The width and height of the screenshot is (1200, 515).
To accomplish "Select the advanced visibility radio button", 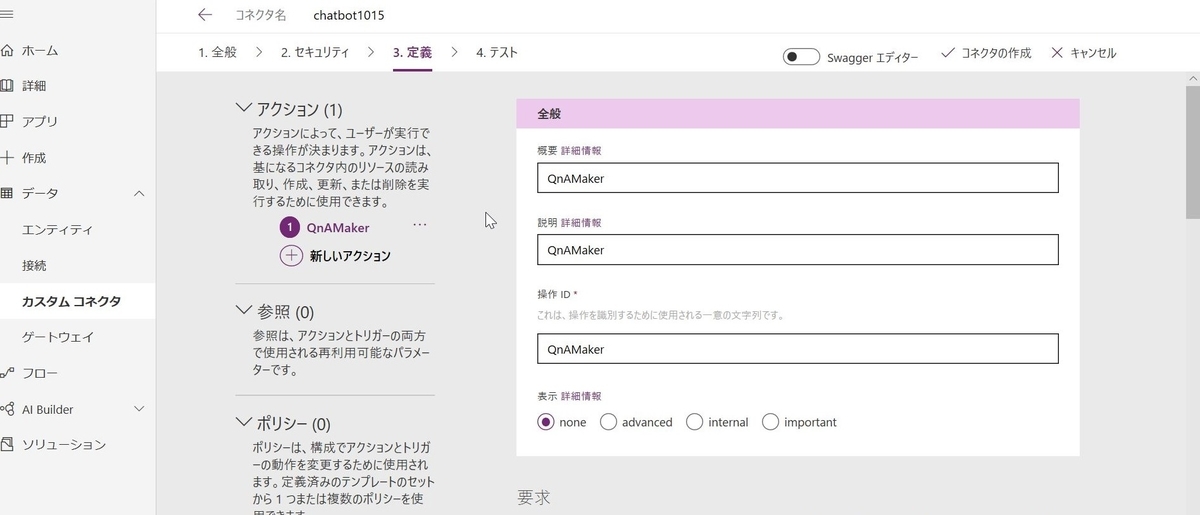I will (x=608, y=422).
